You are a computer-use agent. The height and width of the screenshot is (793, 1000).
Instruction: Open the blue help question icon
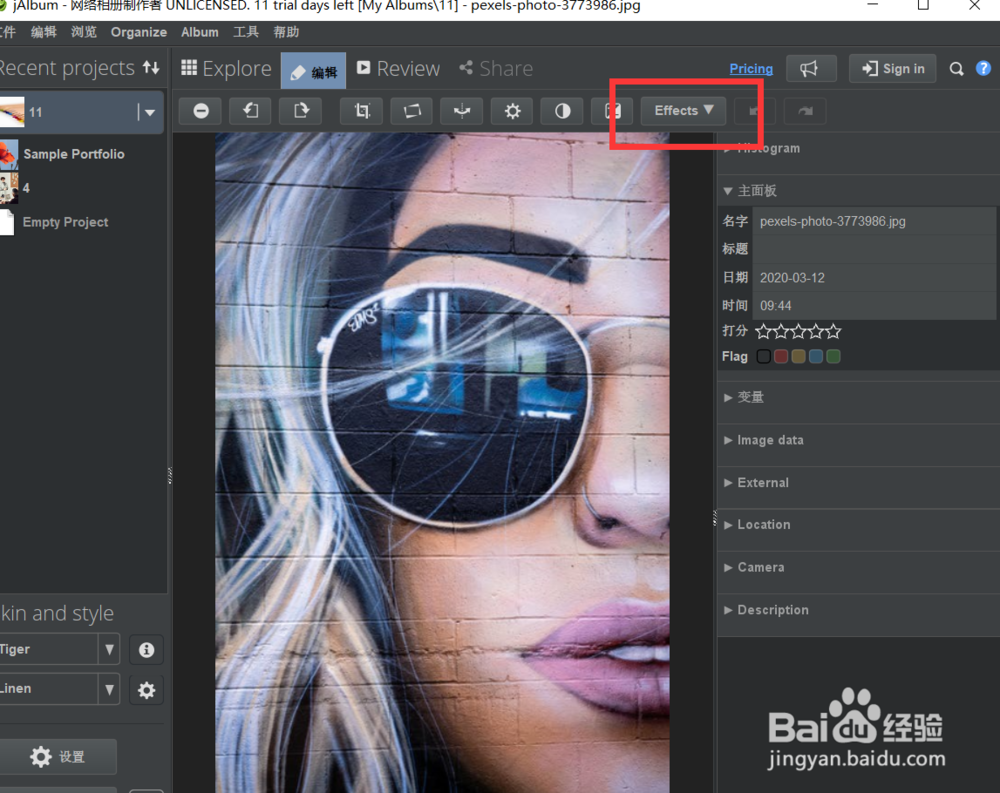coord(983,68)
